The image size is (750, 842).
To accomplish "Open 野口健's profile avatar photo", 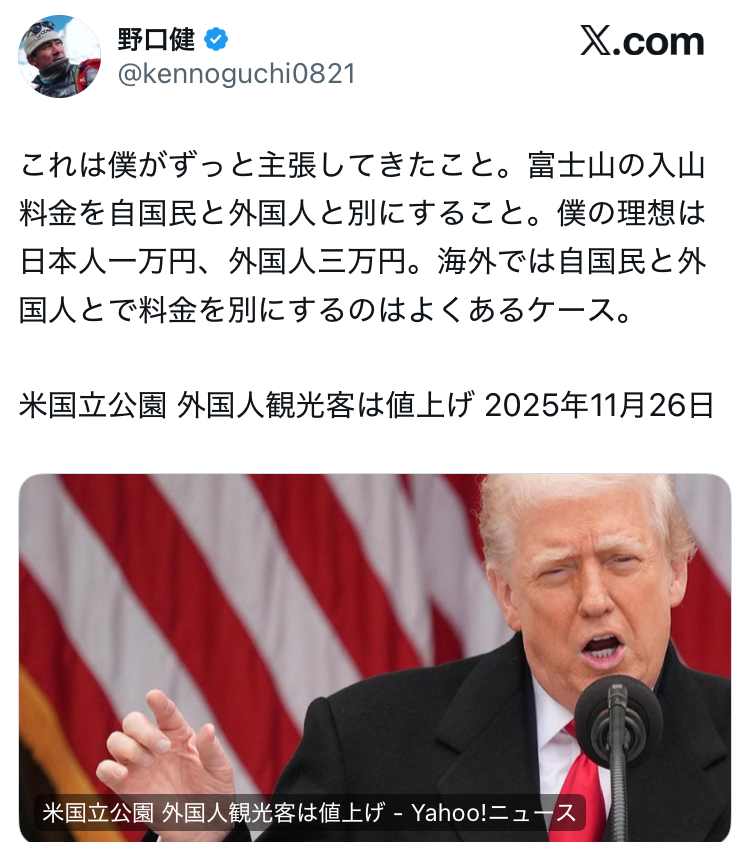I will pos(59,57).
